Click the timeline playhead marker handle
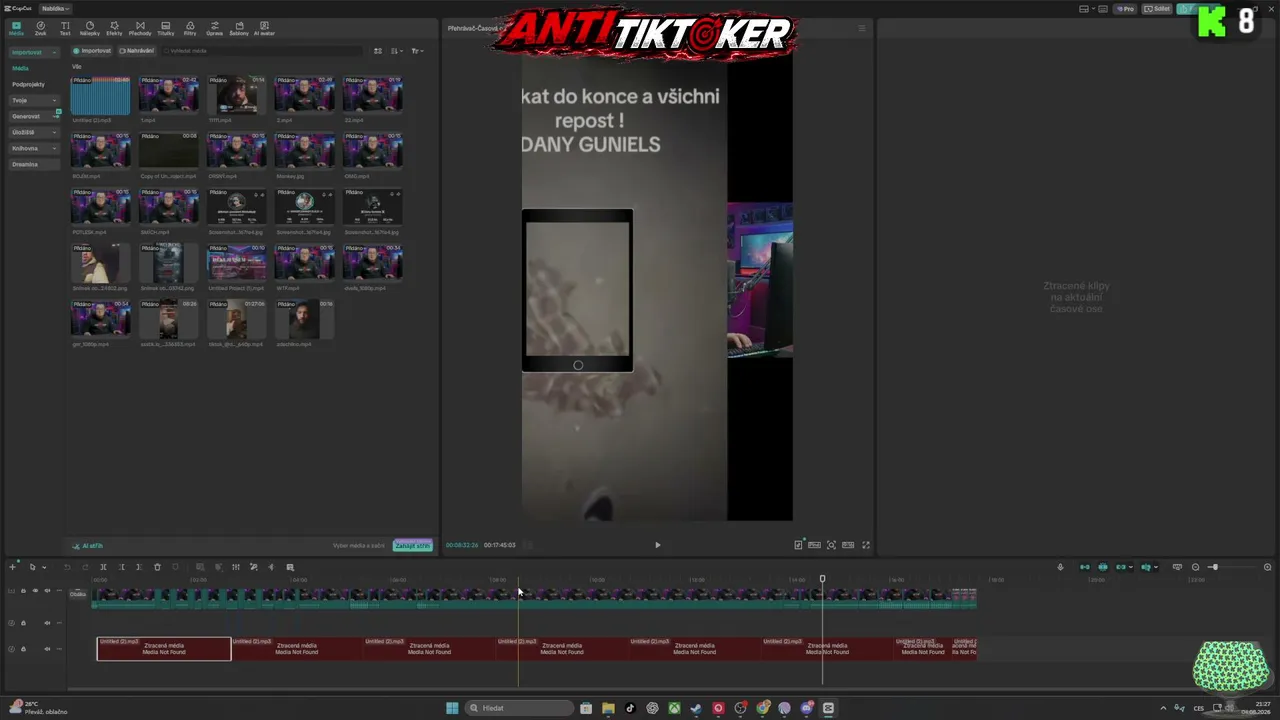 pos(822,579)
